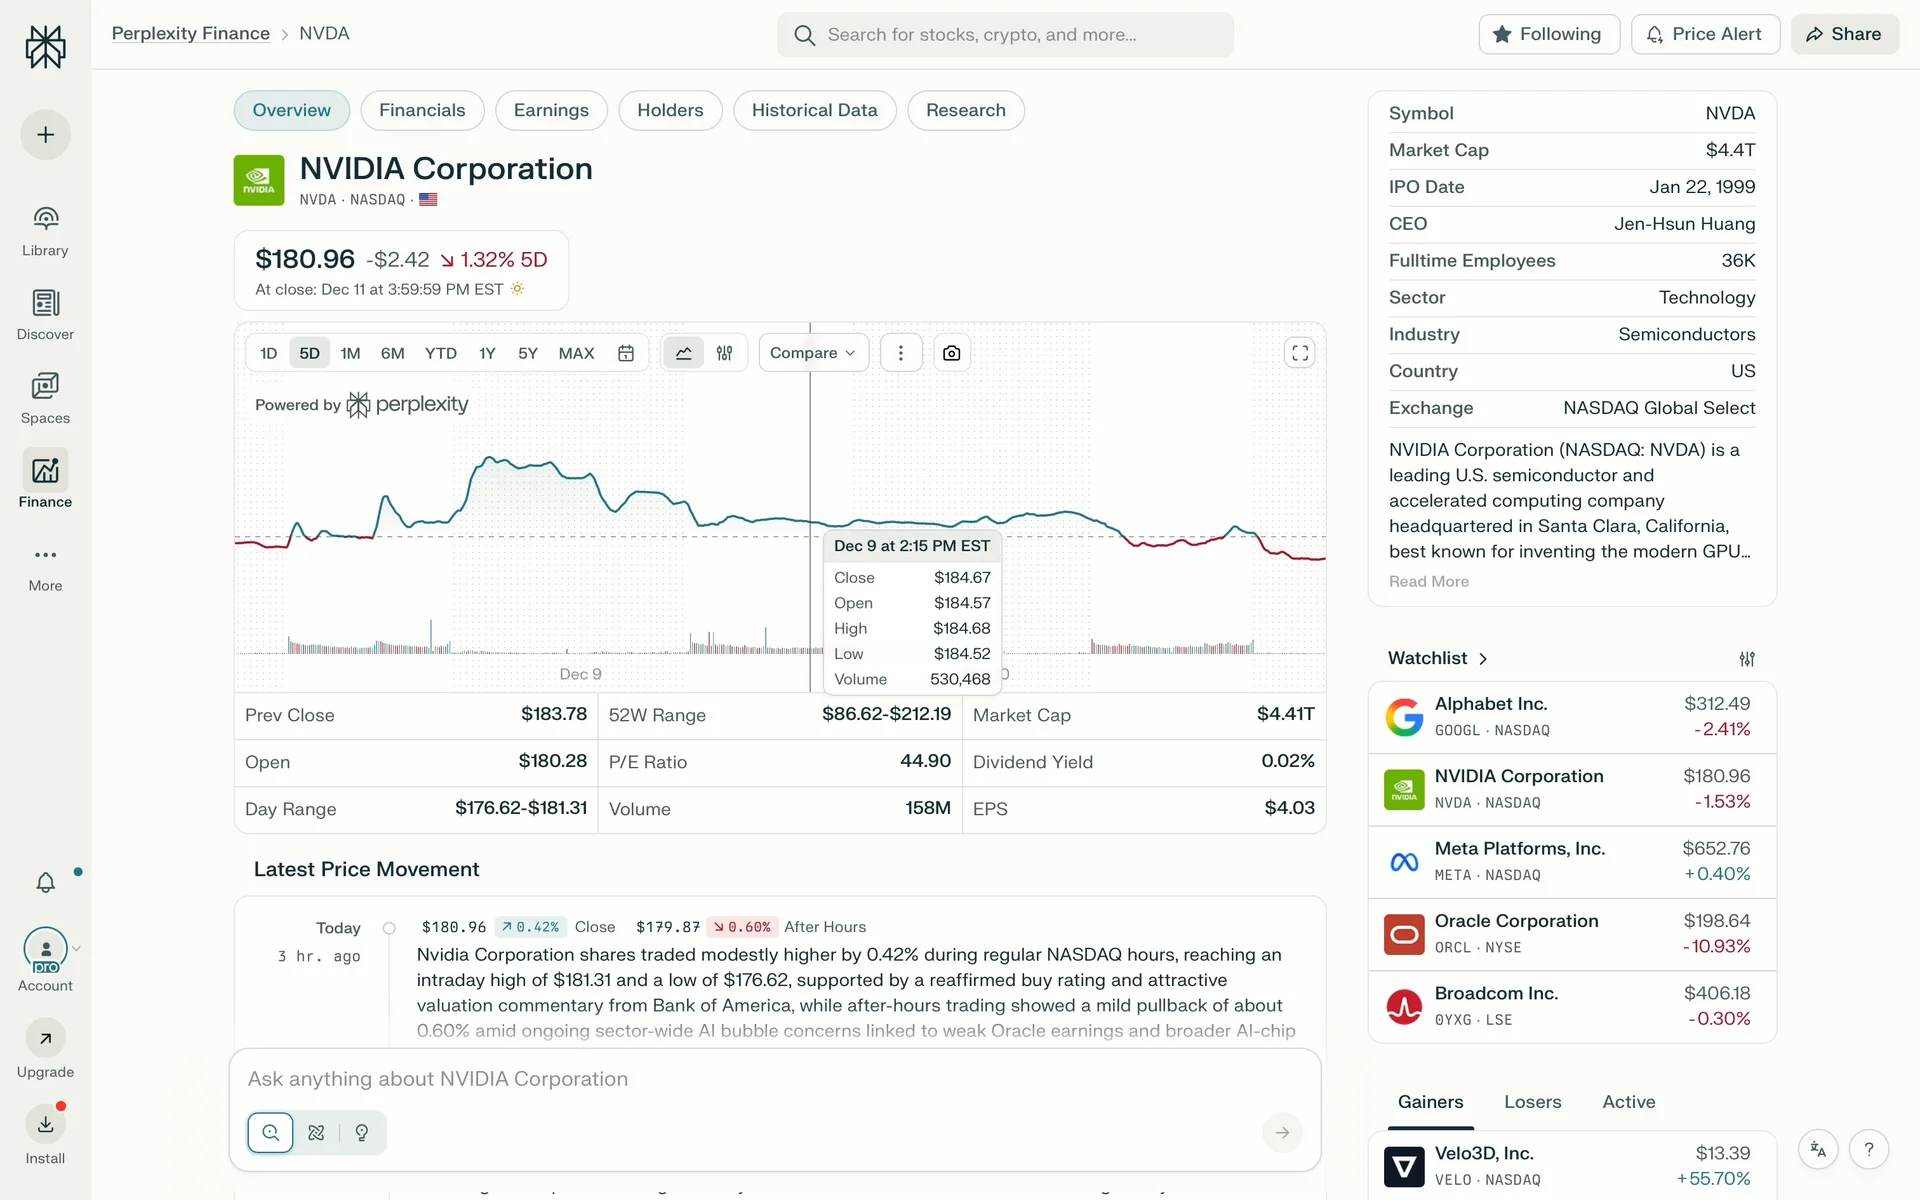This screenshot has height=1200, width=1920.
Task: Switch chart range to 1M
Action: [350, 353]
